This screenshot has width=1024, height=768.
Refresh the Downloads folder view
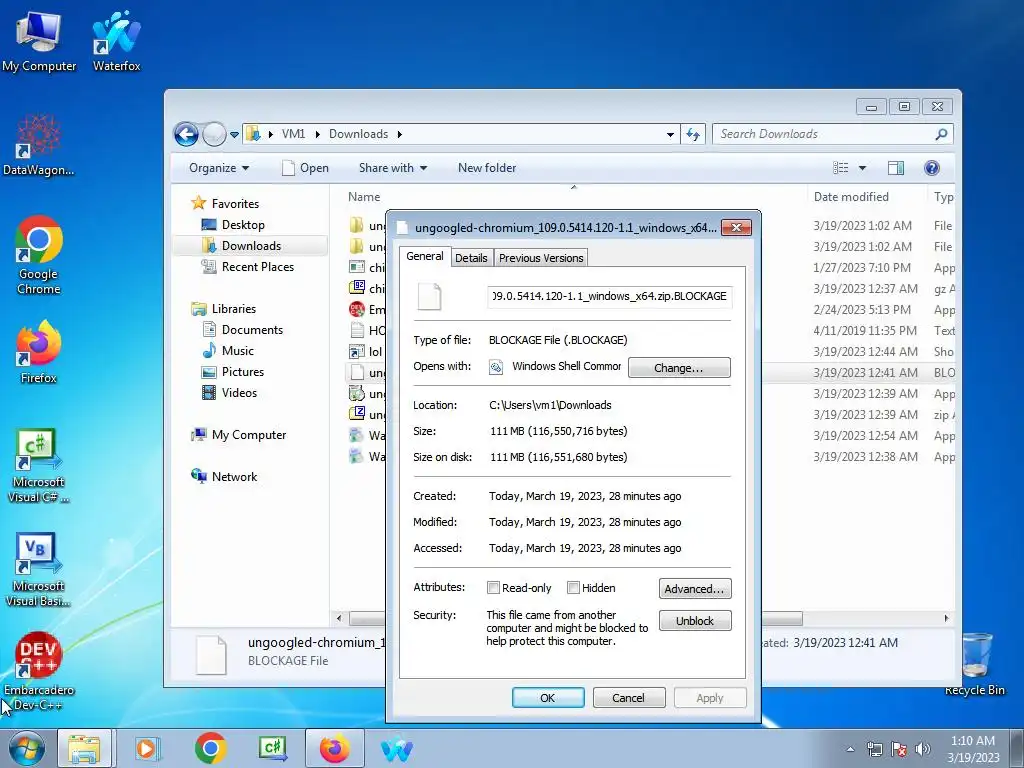693,135
